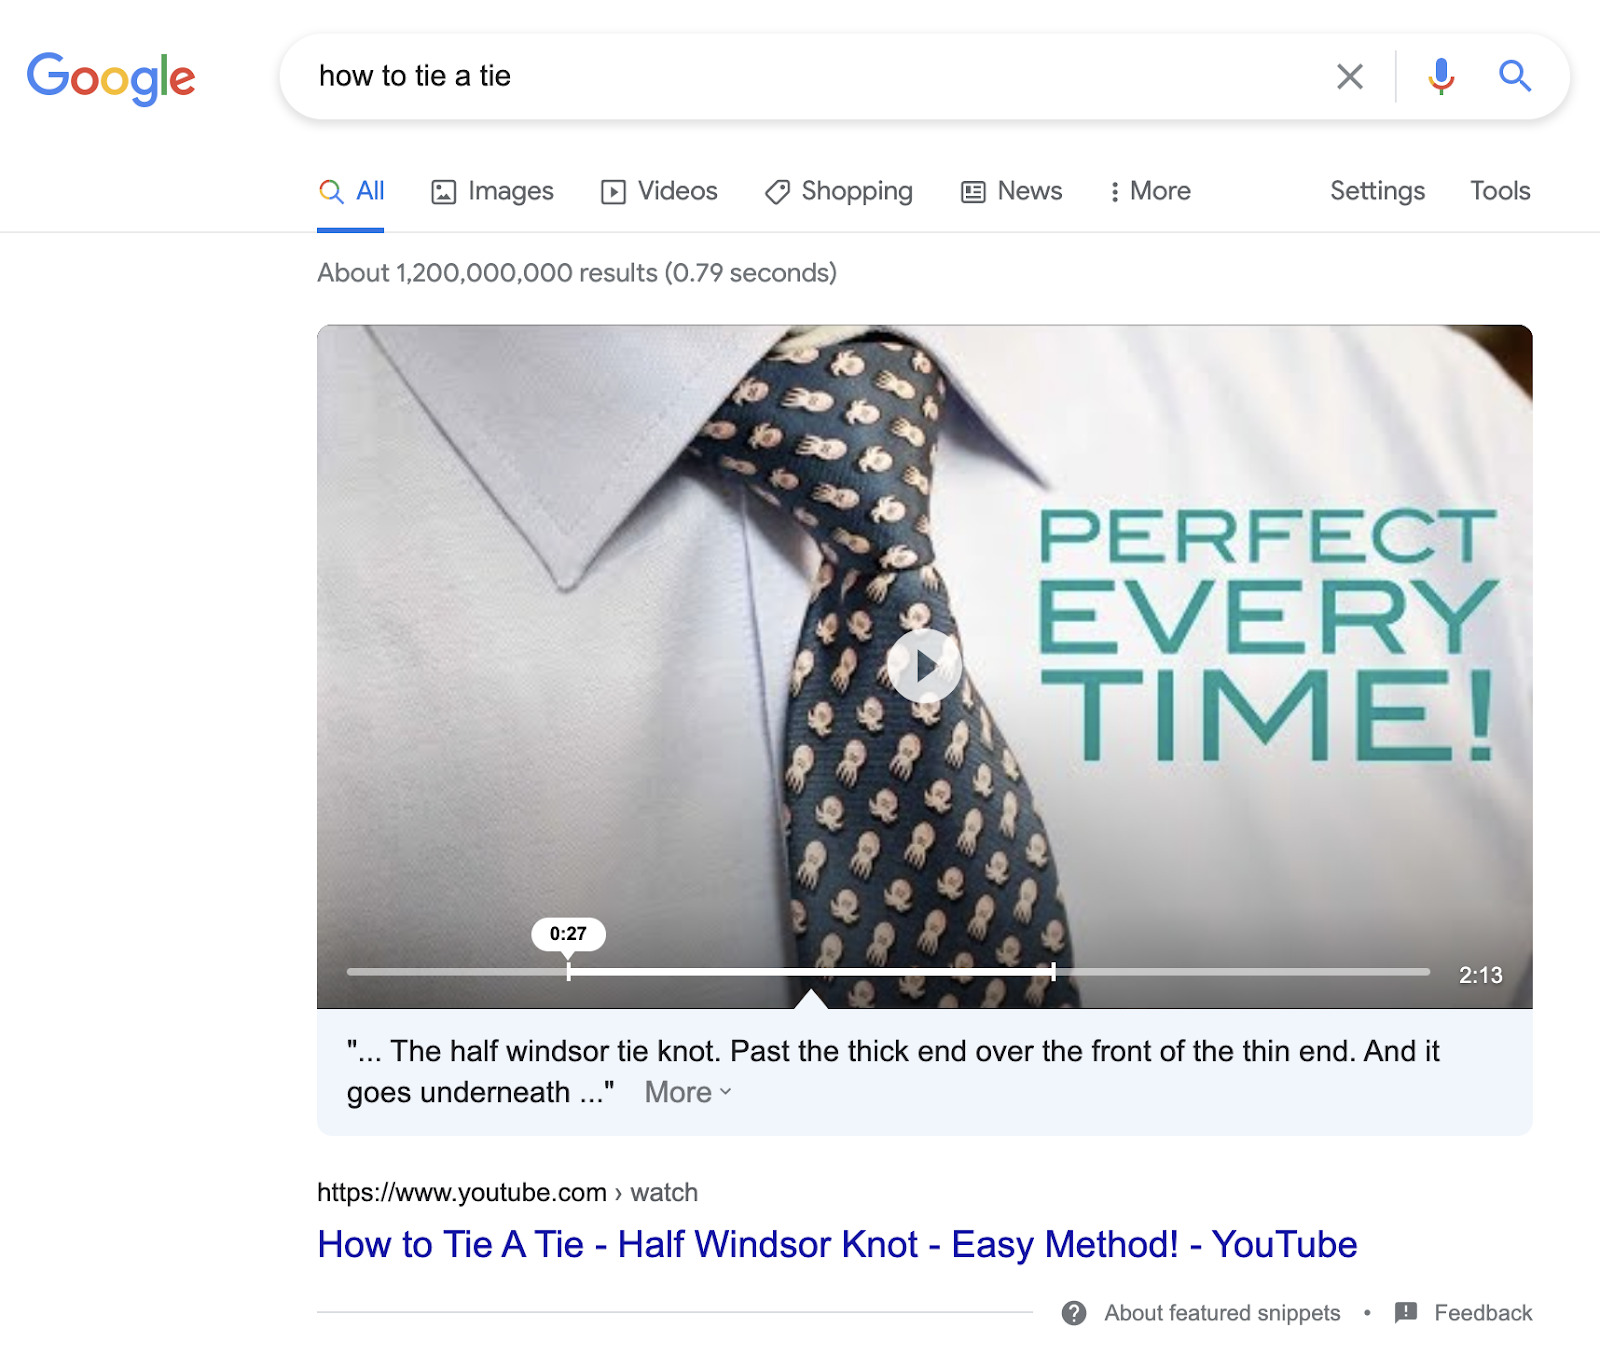Viewport: 1600px width, 1356px height.
Task: Open search Settings
Action: coord(1377,191)
